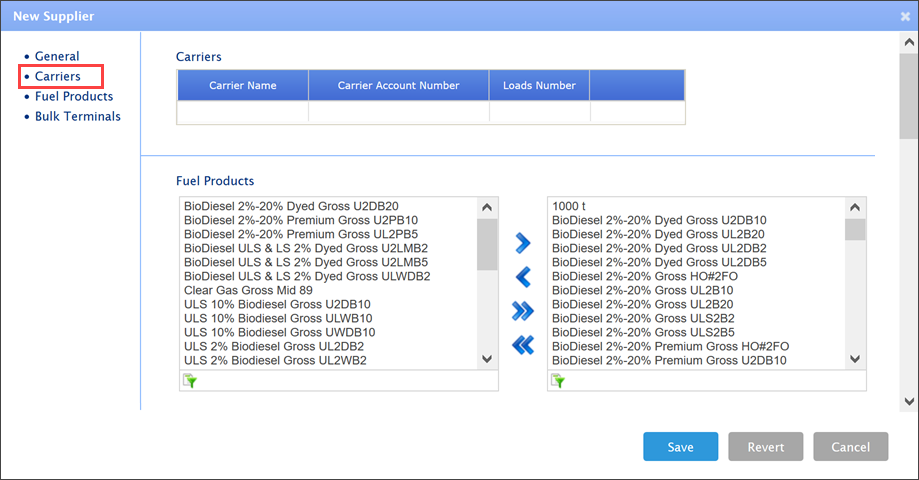
Task: Click the move selected right arrow
Action: point(522,243)
